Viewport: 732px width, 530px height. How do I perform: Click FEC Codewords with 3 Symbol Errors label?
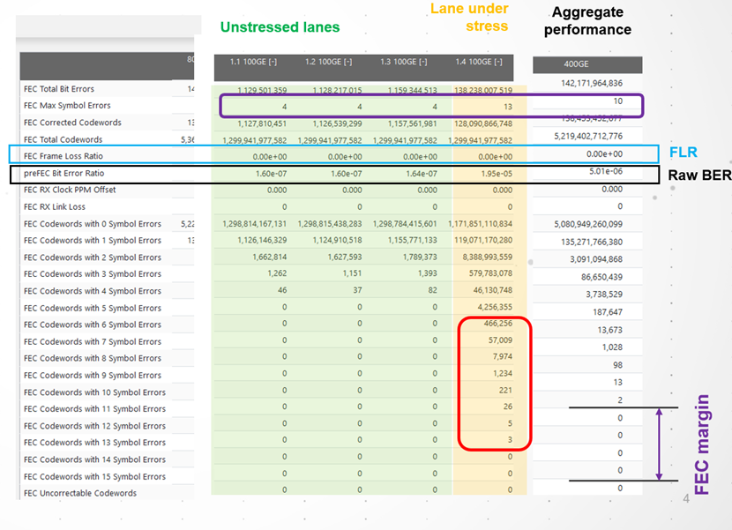[x=92, y=274]
